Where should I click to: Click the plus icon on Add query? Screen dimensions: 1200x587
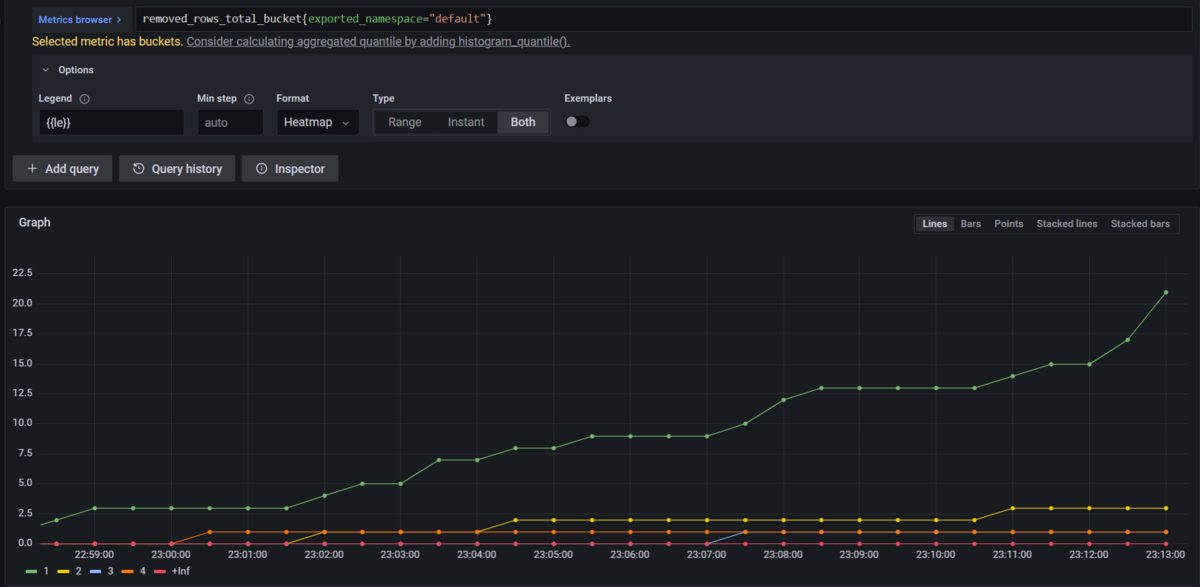(x=32, y=169)
